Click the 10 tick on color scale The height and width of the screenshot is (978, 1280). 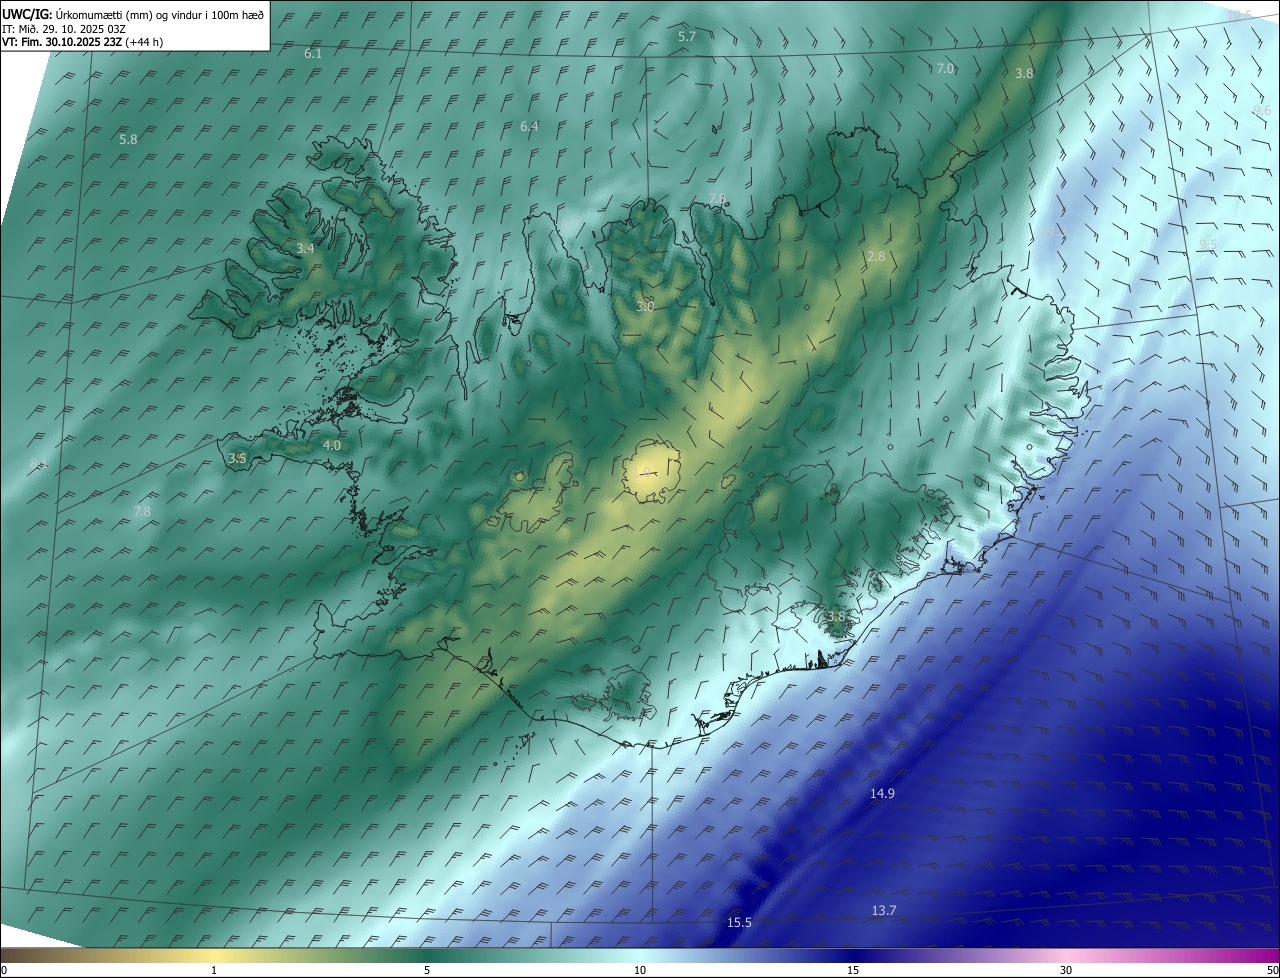(640, 970)
